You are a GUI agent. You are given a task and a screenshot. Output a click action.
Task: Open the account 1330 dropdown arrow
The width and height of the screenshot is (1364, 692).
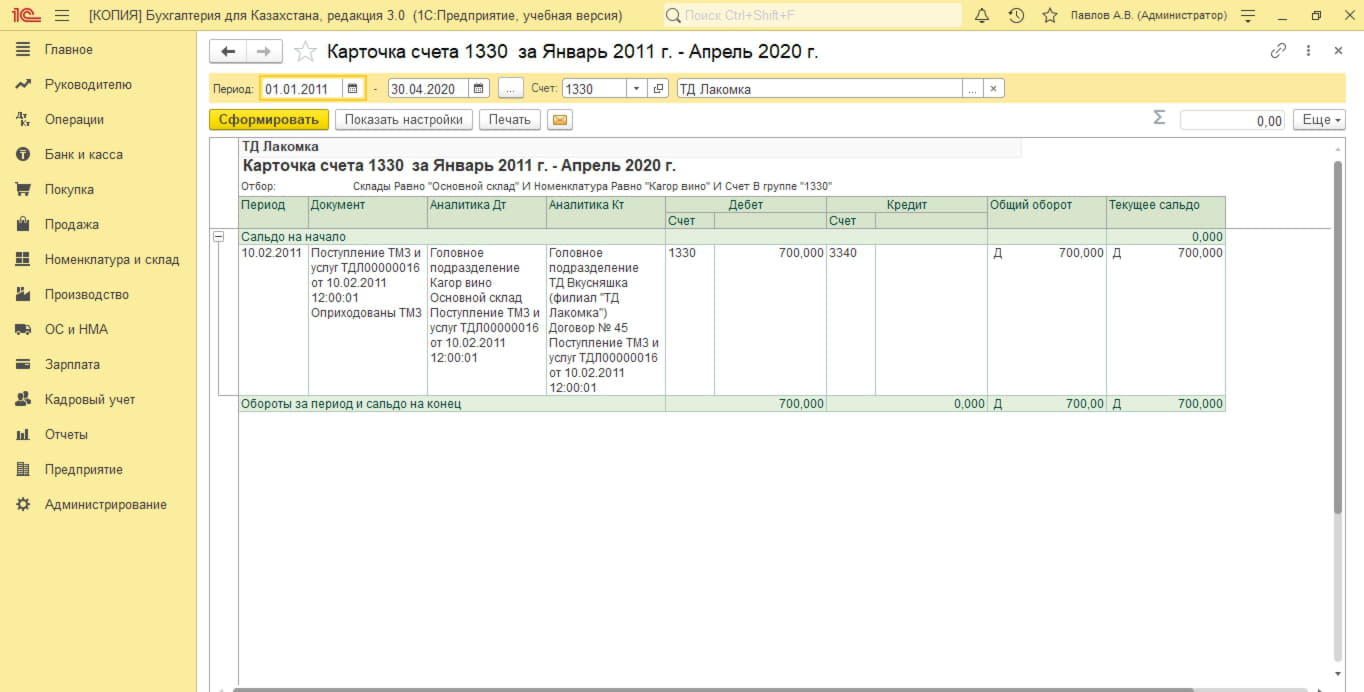click(636, 89)
